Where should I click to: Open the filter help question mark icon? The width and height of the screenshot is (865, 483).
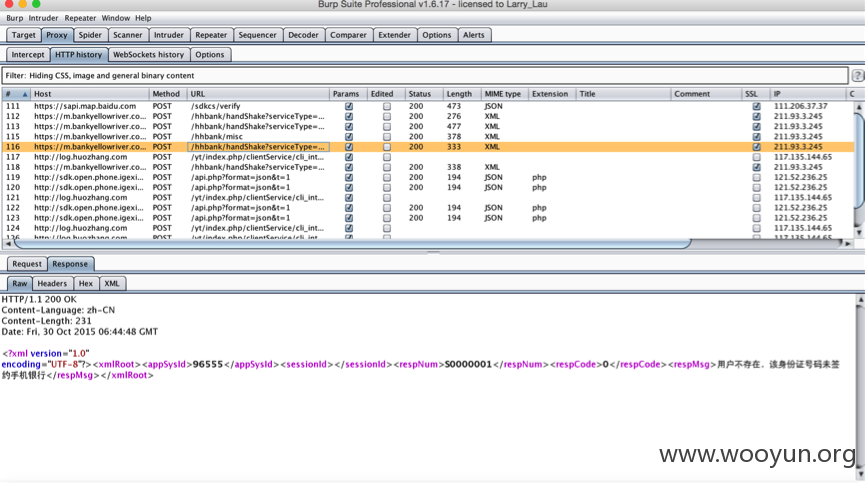(x=858, y=76)
